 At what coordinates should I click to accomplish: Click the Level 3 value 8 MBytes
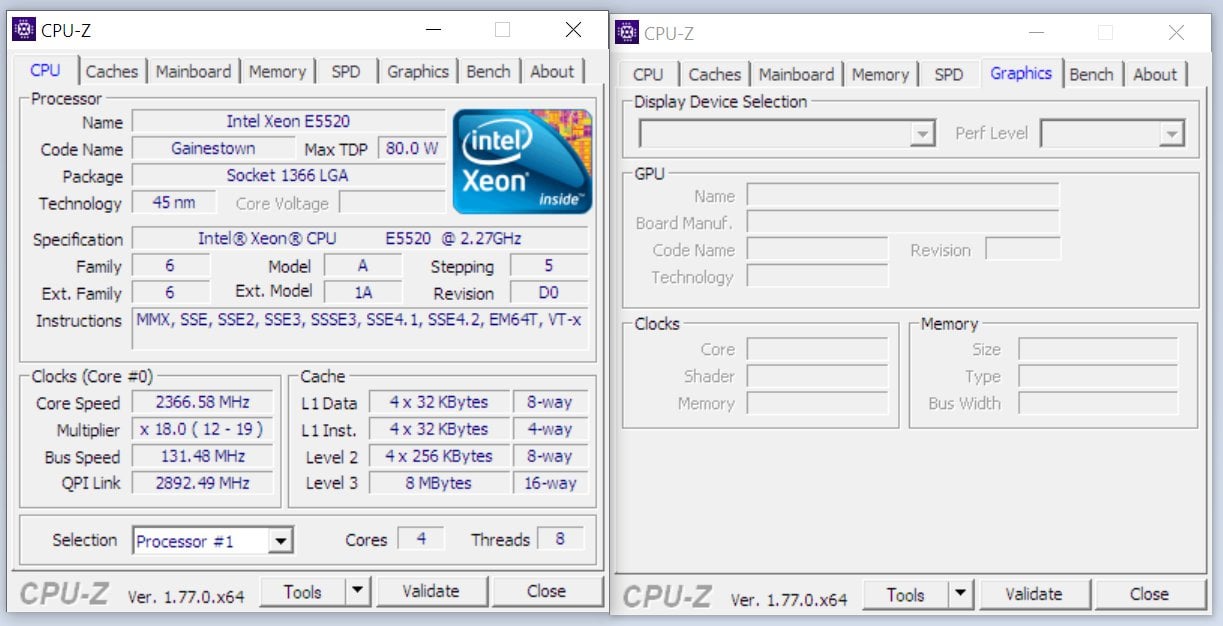439,483
